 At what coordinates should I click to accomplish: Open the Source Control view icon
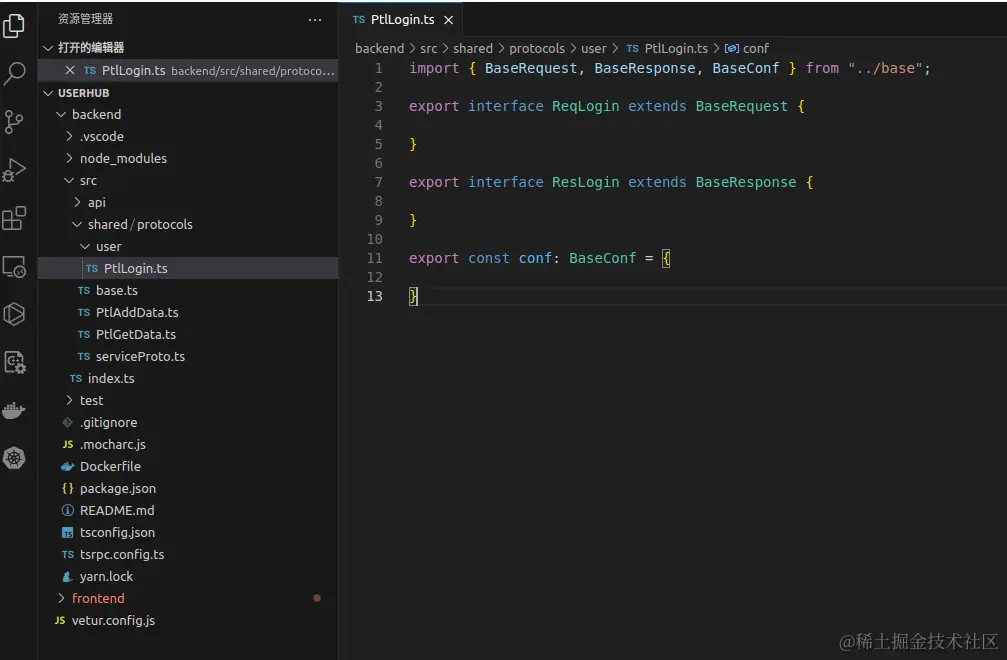[x=14, y=121]
